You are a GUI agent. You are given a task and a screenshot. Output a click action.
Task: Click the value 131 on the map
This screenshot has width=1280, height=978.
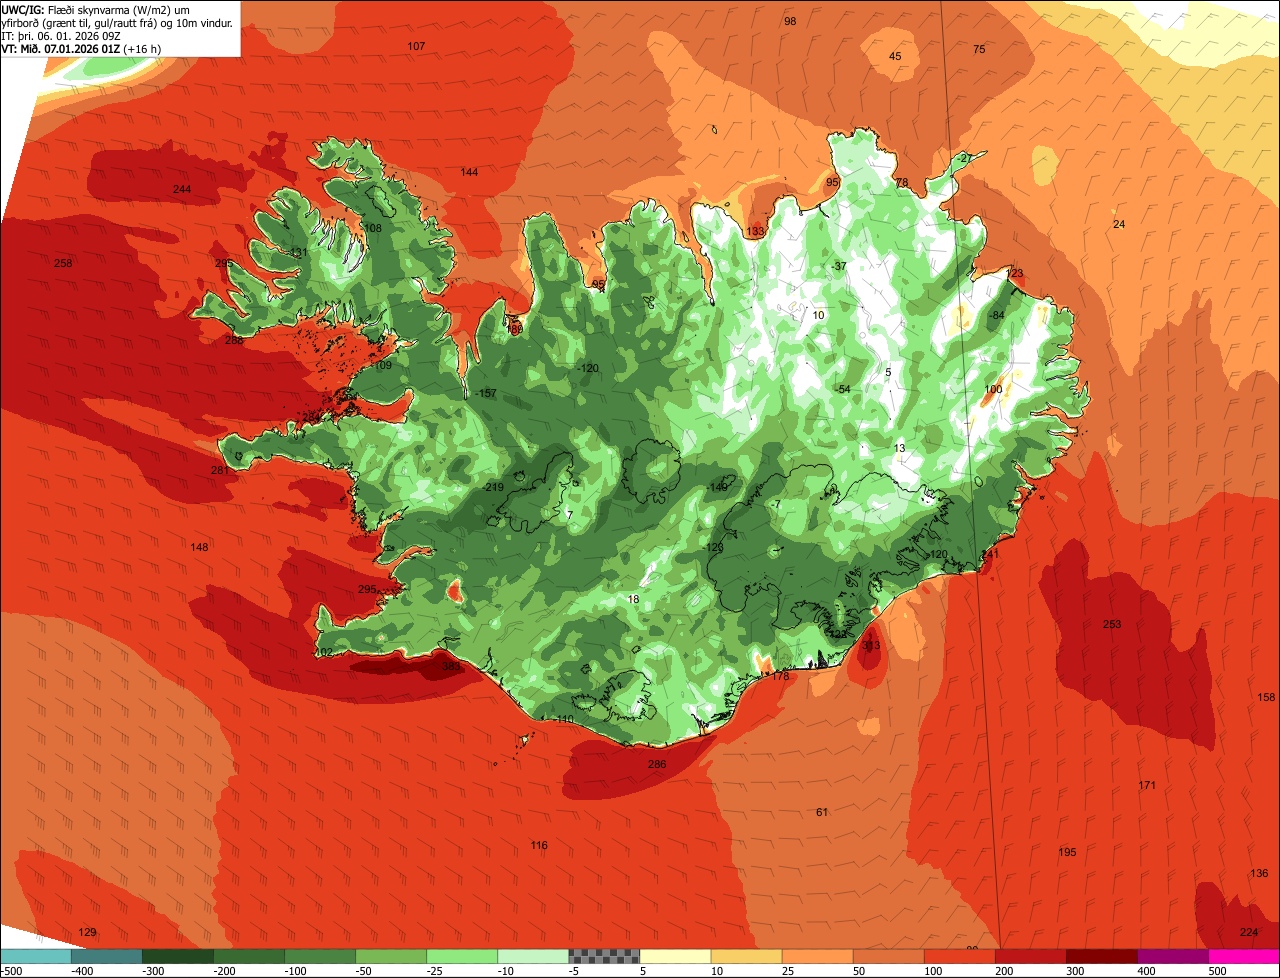point(298,253)
